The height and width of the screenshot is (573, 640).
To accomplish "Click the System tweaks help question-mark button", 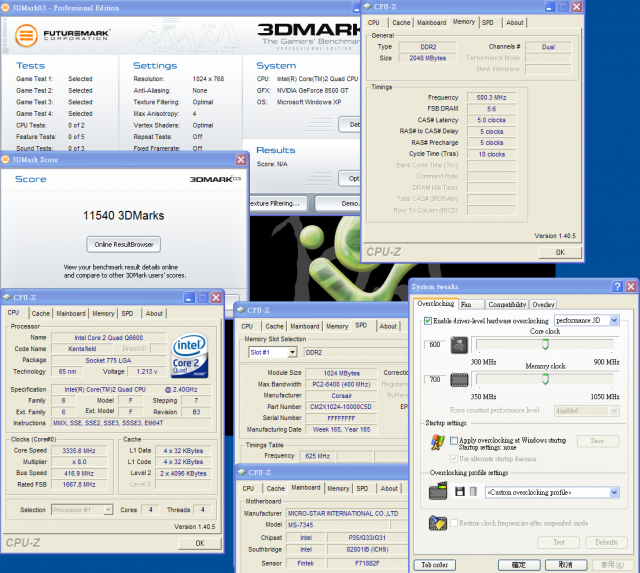I will coord(617,286).
